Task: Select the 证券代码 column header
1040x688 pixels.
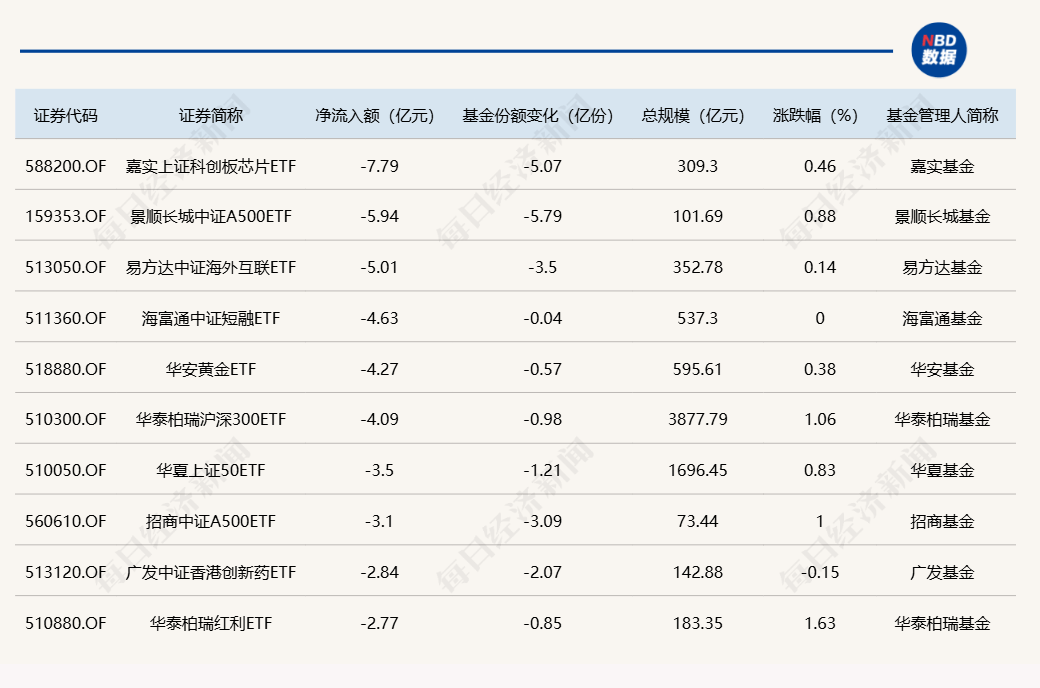Action: click(x=66, y=115)
